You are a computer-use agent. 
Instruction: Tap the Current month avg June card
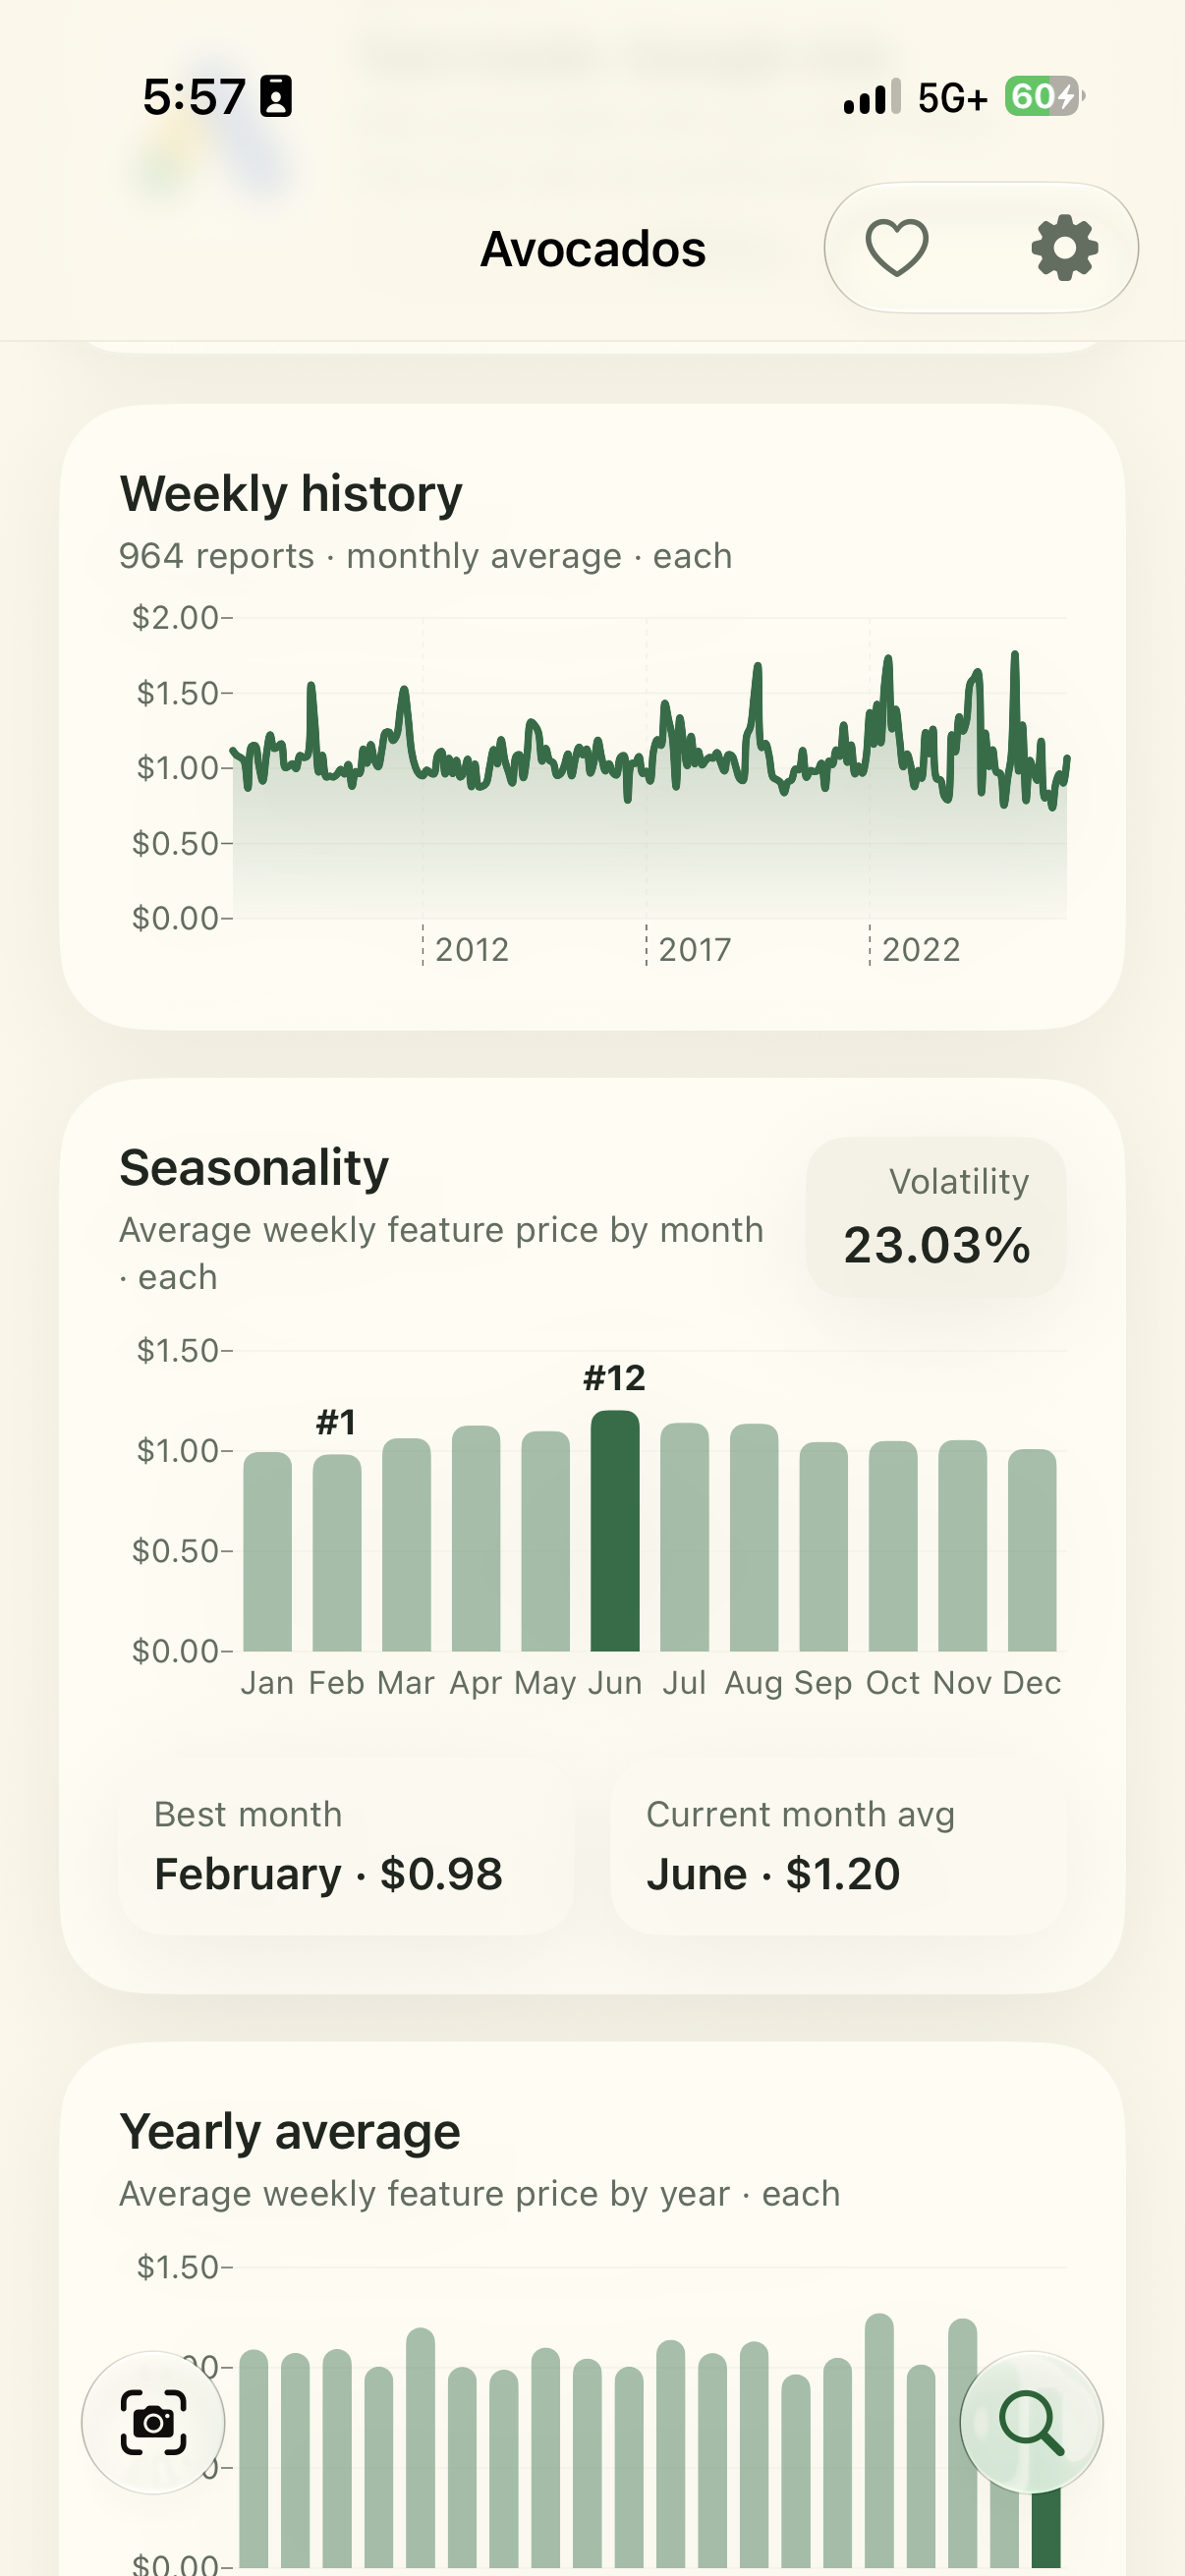tap(838, 1846)
